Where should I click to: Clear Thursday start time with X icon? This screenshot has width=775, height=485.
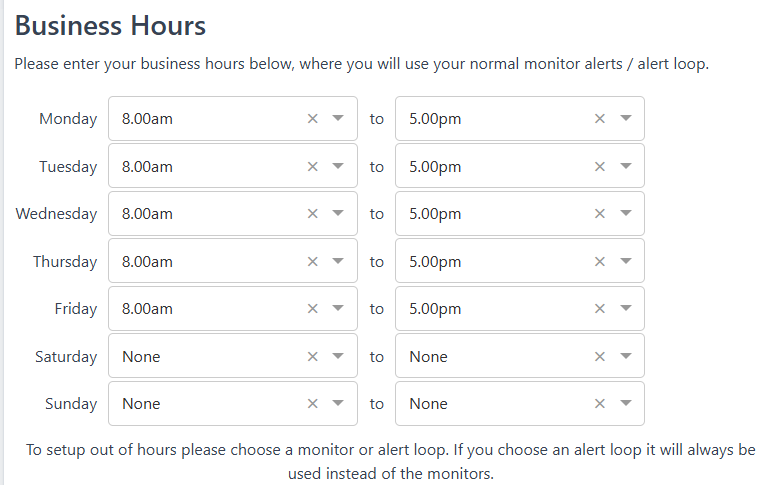[x=312, y=262]
